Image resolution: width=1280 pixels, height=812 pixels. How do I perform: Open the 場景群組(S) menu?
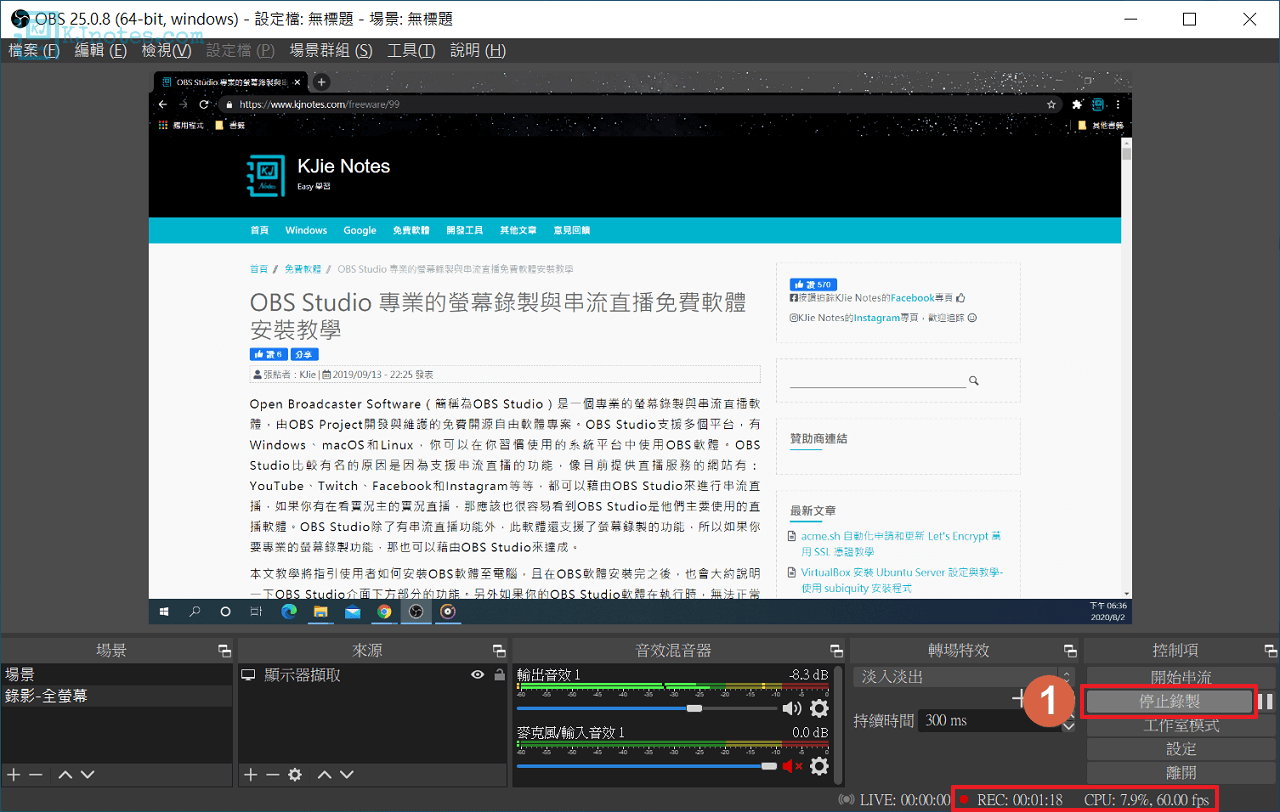tap(330, 50)
